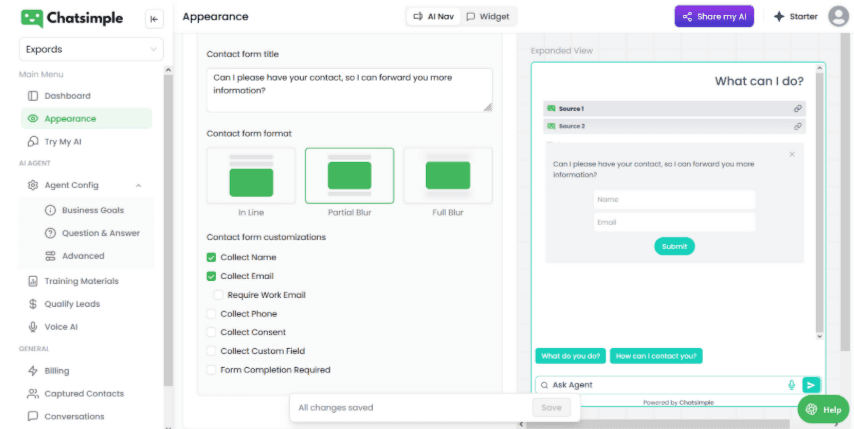Switch to the AI Nav tab
Image resolution: width=854 pixels, height=429 pixels.
[434, 16]
